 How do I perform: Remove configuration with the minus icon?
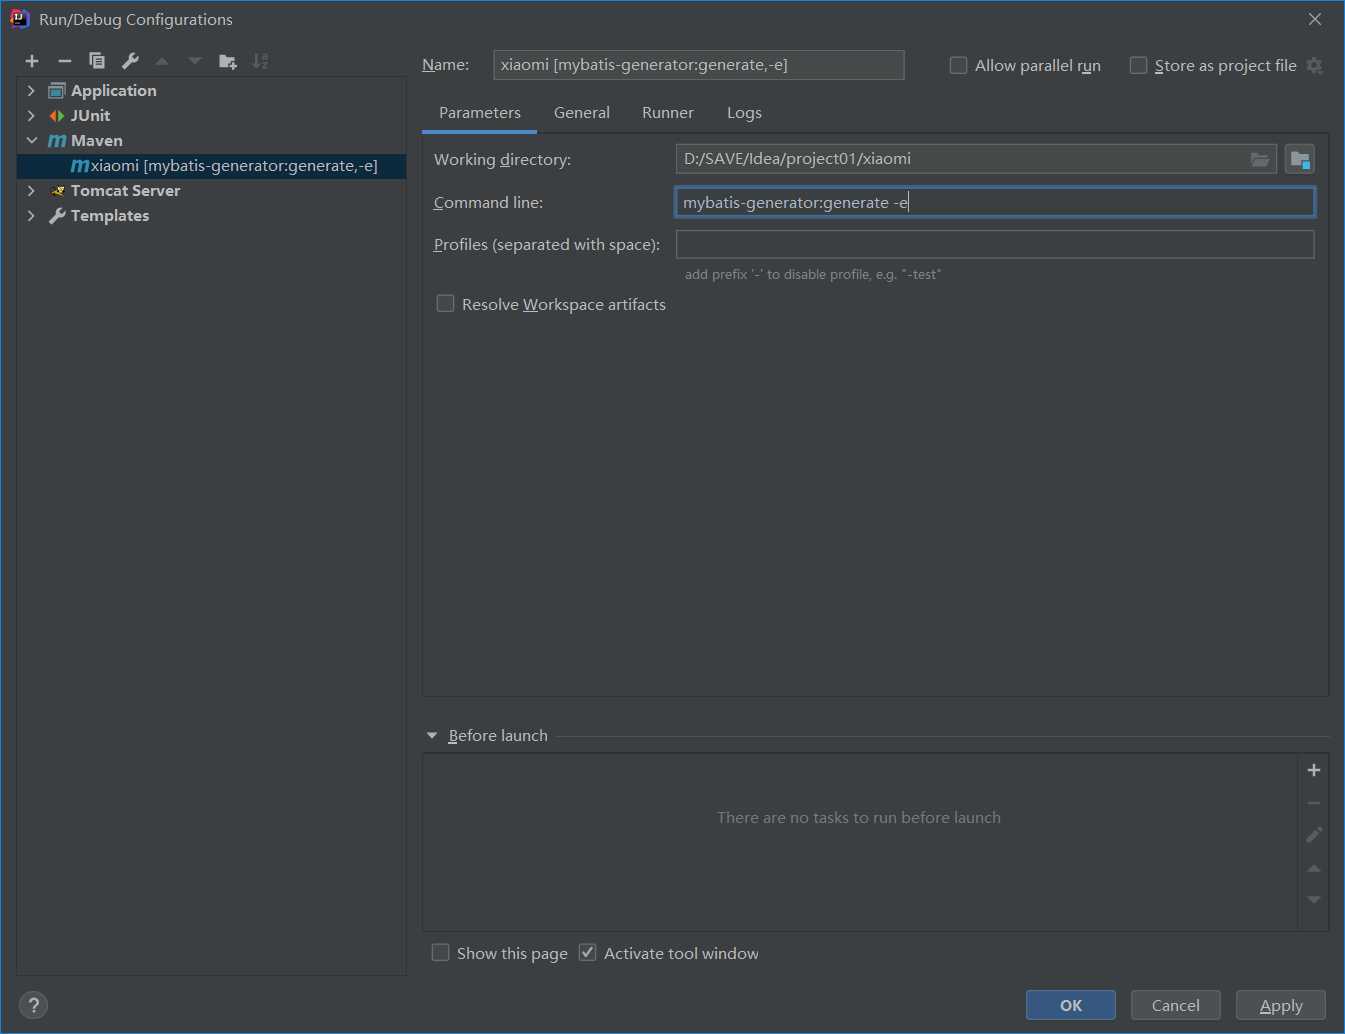pyautogui.click(x=65, y=61)
